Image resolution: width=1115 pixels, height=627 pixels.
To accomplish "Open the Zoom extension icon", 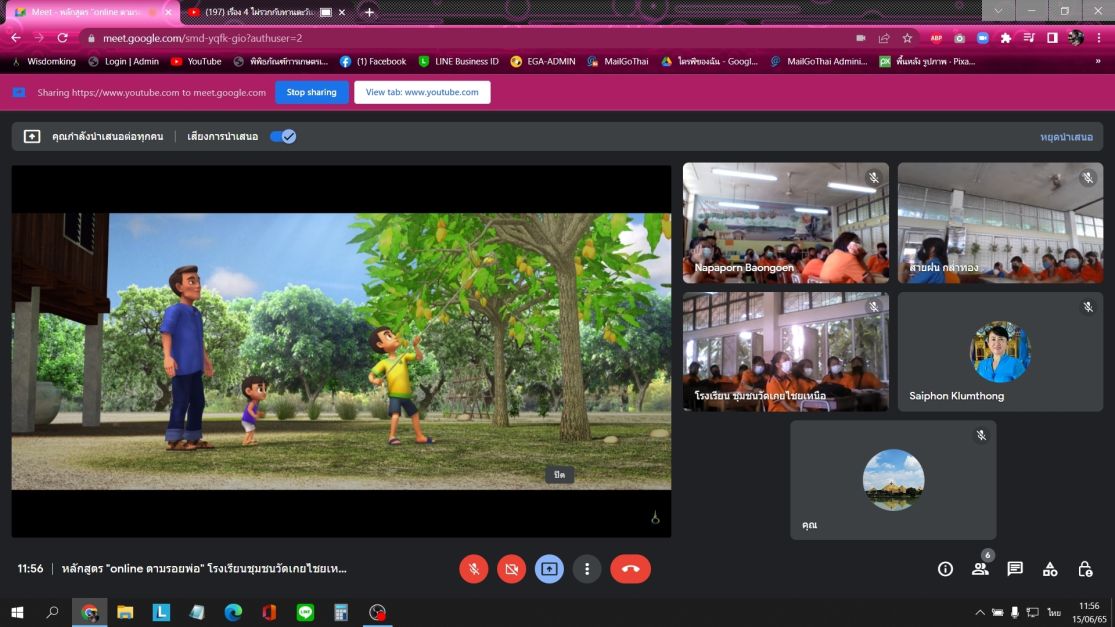I will [x=983, y=38].
